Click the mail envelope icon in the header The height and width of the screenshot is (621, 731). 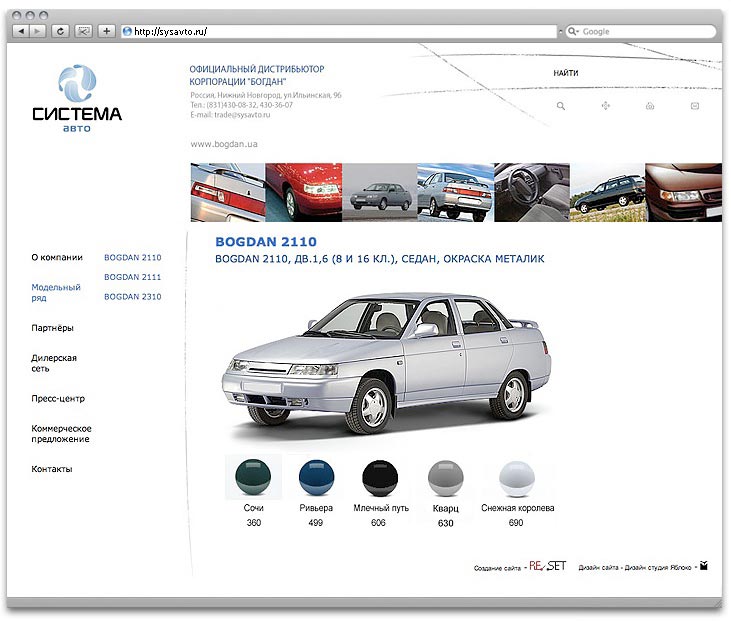695,106
